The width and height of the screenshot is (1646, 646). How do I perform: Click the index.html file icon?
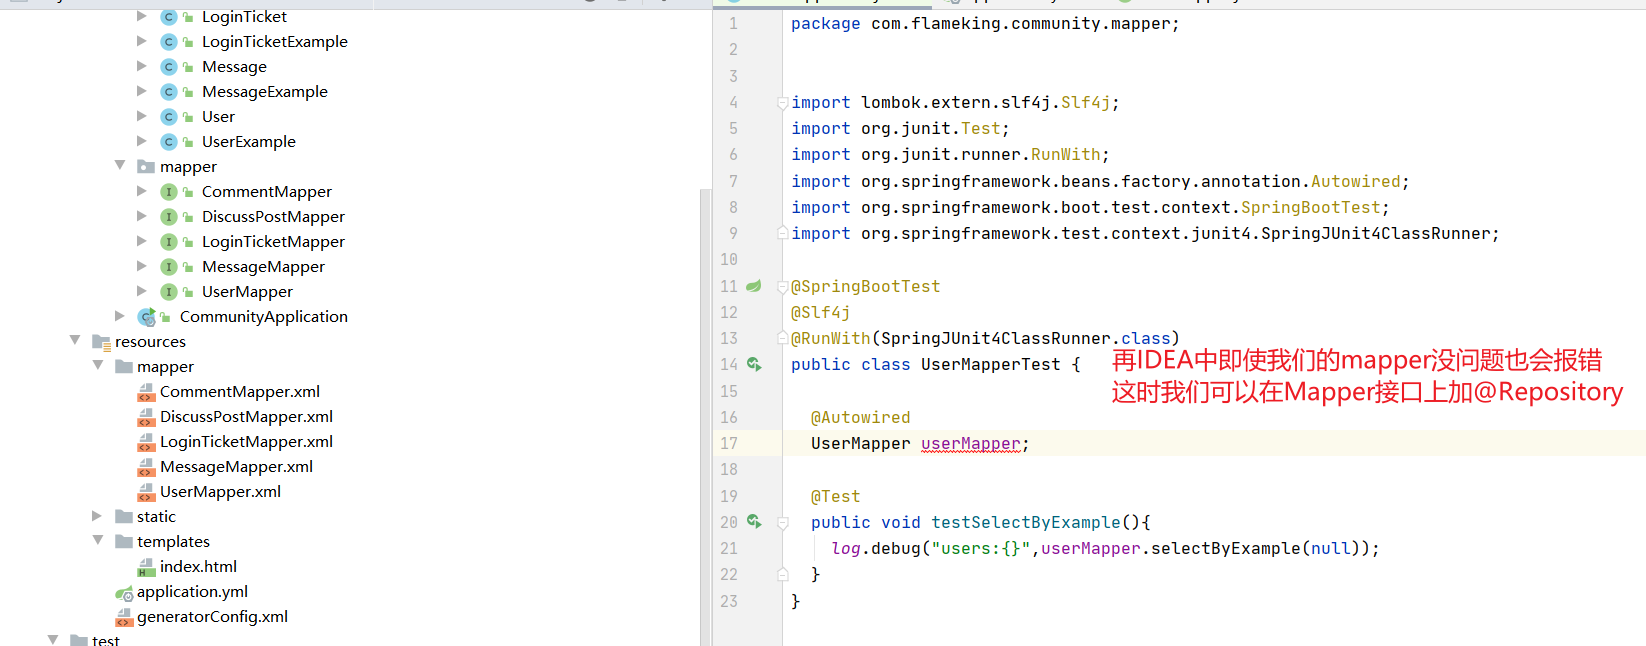[146, 567]
